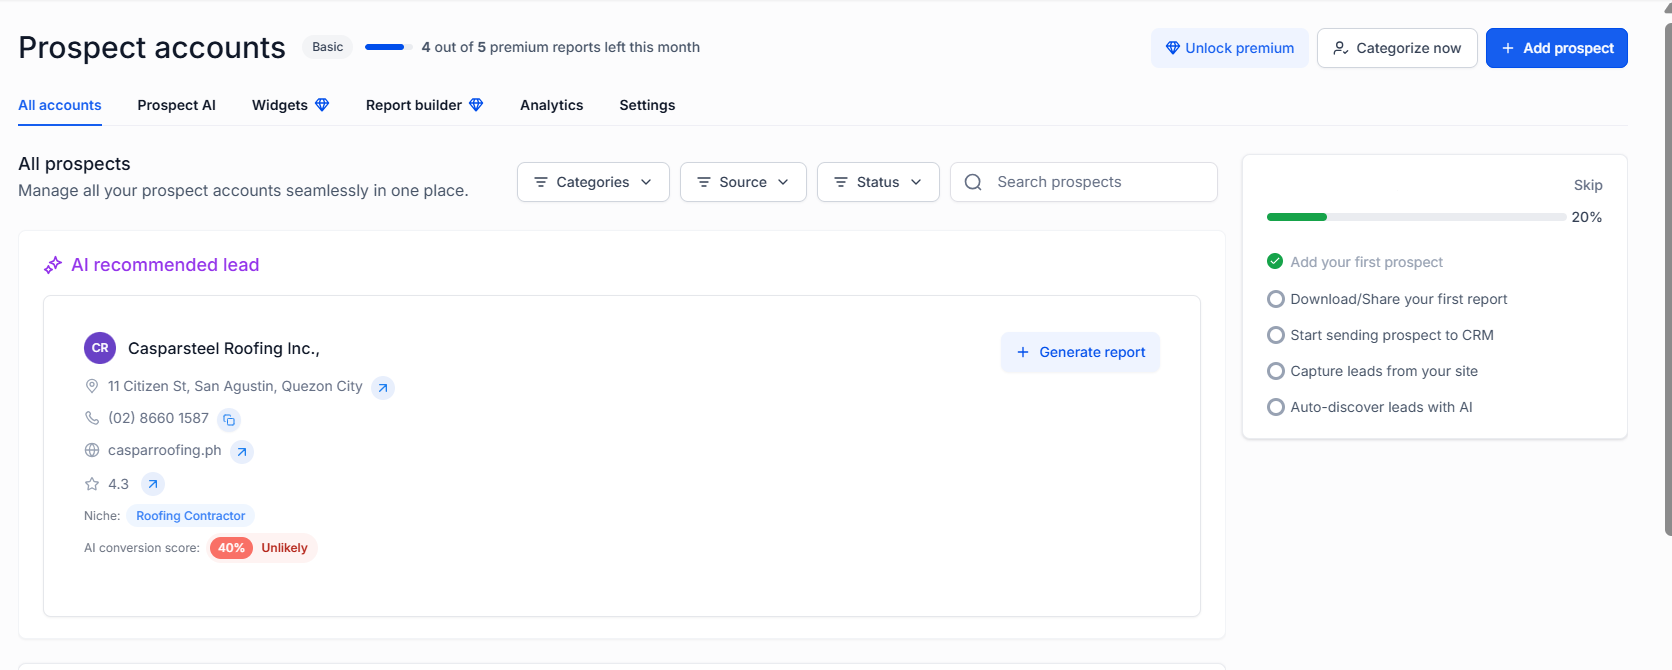Click Casparsteel Roofing Inc., company name
Image resolution: width=1672 pixels, height=670 pixels.
pyautogui.click(x=224, y=348)
